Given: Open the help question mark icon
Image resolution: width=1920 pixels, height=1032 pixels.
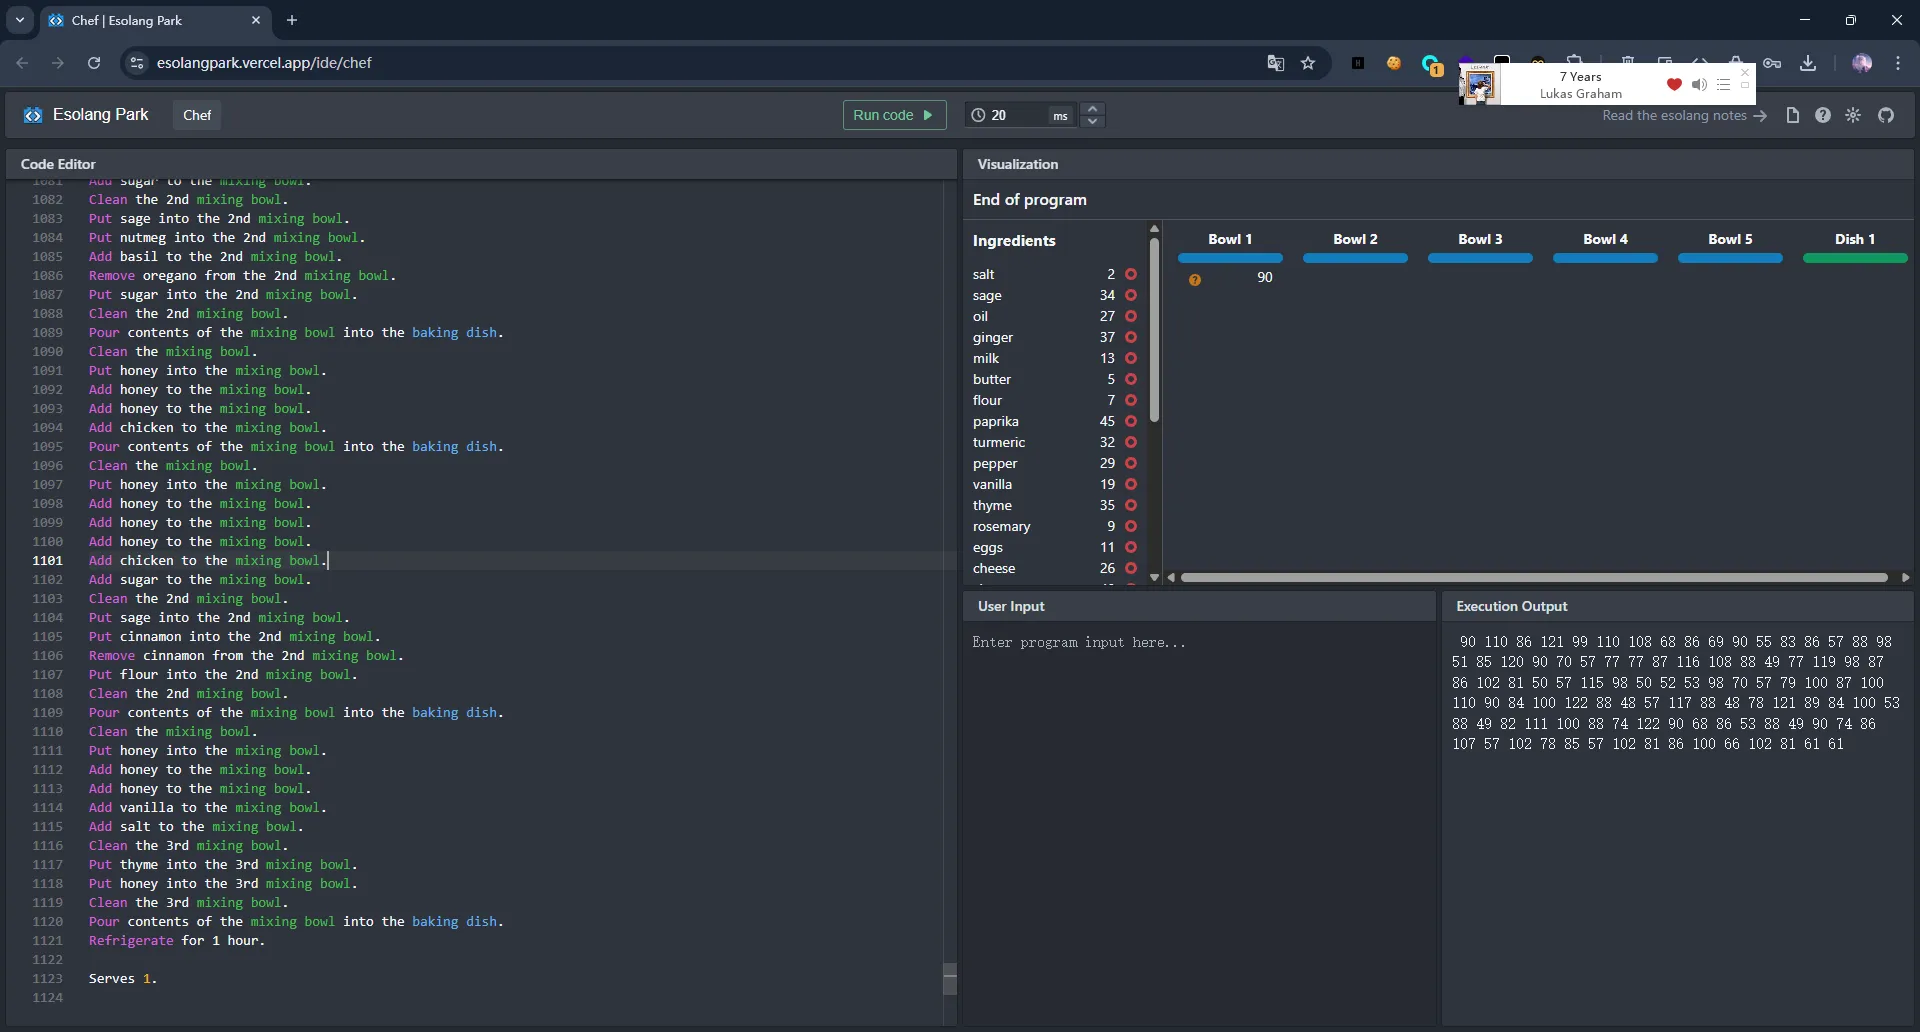Looking at the screenshot, I should pos(1823,115).
